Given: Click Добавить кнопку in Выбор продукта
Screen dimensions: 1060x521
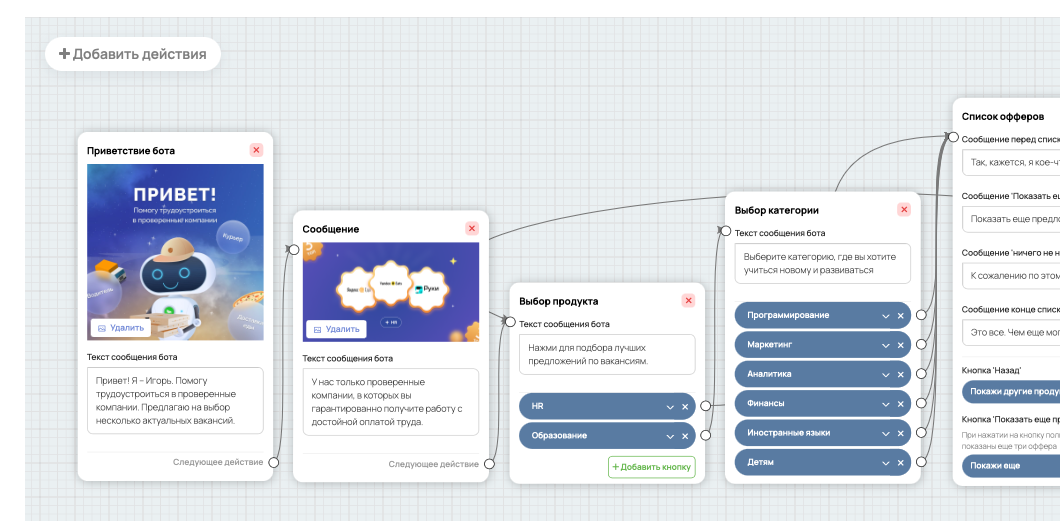Looking at the screenshot, I should (652, 467).
